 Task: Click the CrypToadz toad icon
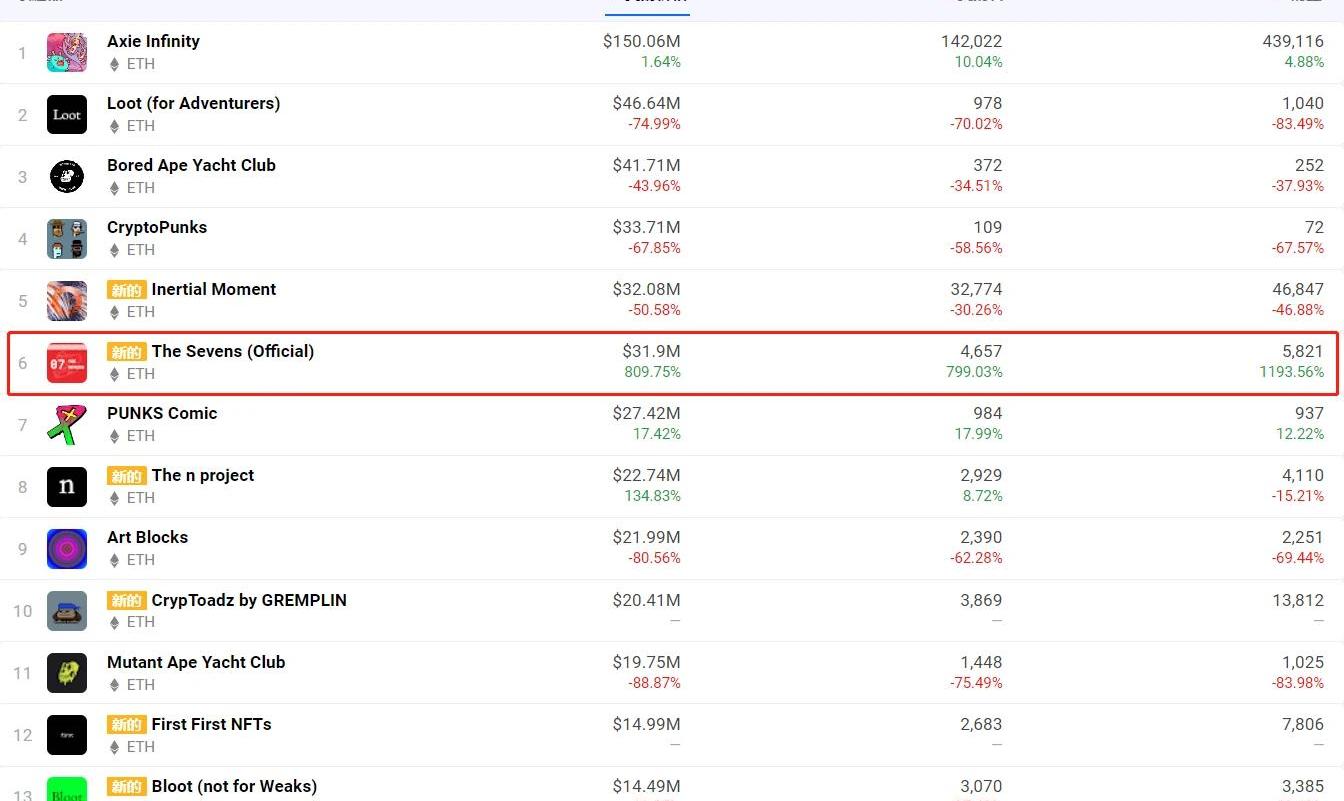(67, 611)
